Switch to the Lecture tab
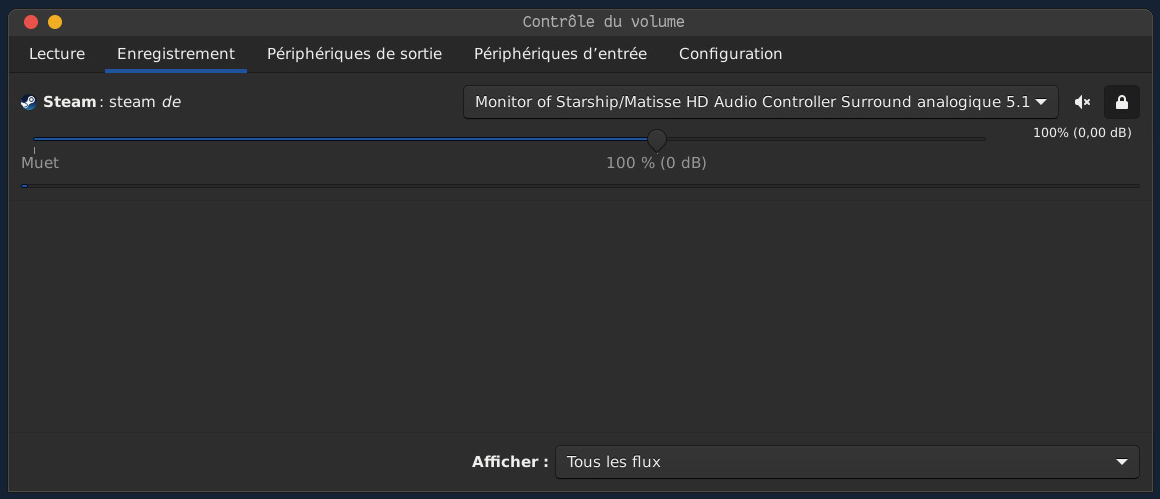The width and height of the screenshot is (1160, 499). 57,54
